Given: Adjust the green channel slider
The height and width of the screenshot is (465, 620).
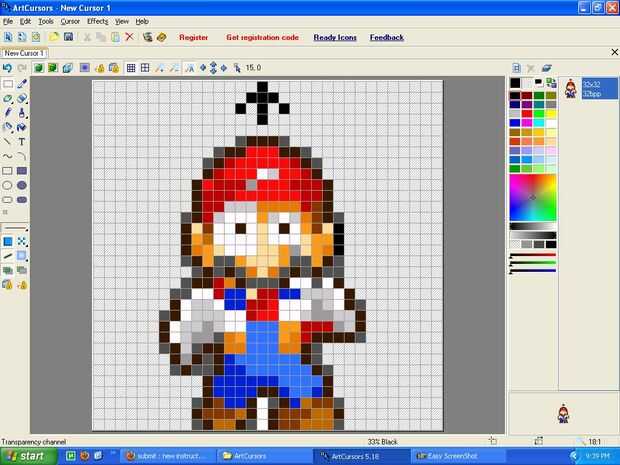Looking at the screenshot, I should [x=533, y=263].
